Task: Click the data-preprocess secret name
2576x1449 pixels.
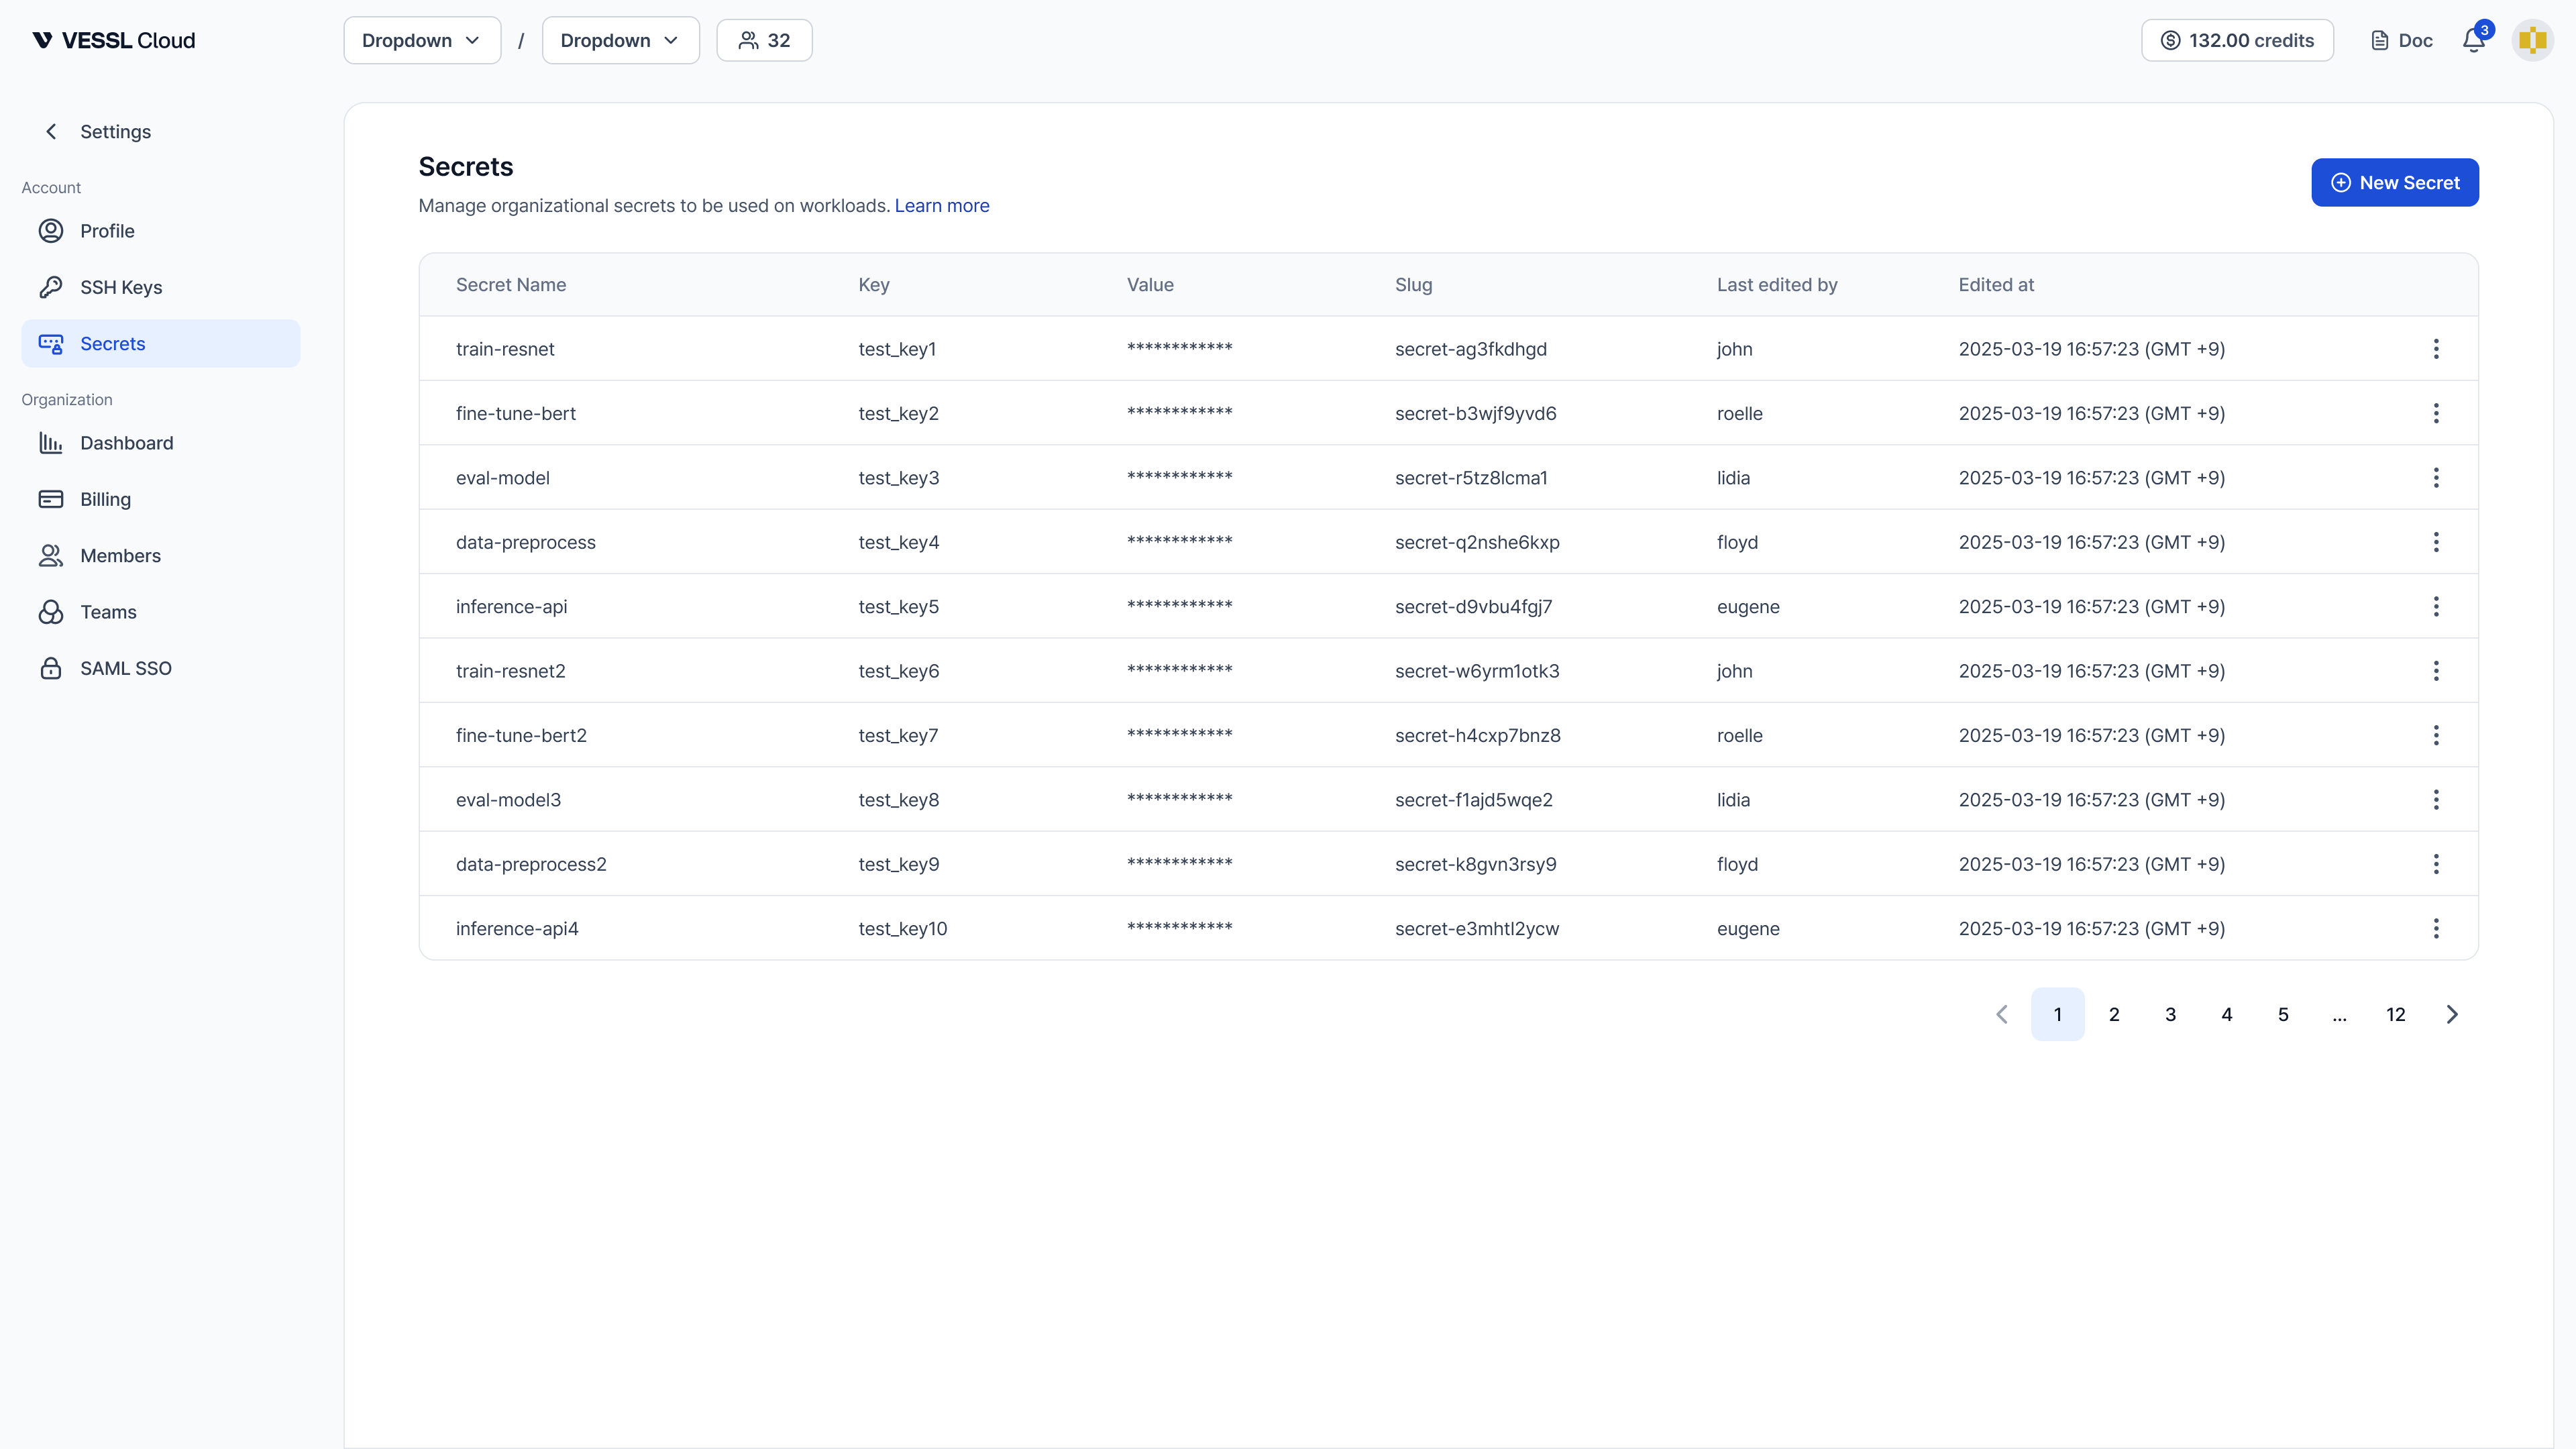Action: coord(526,542)
